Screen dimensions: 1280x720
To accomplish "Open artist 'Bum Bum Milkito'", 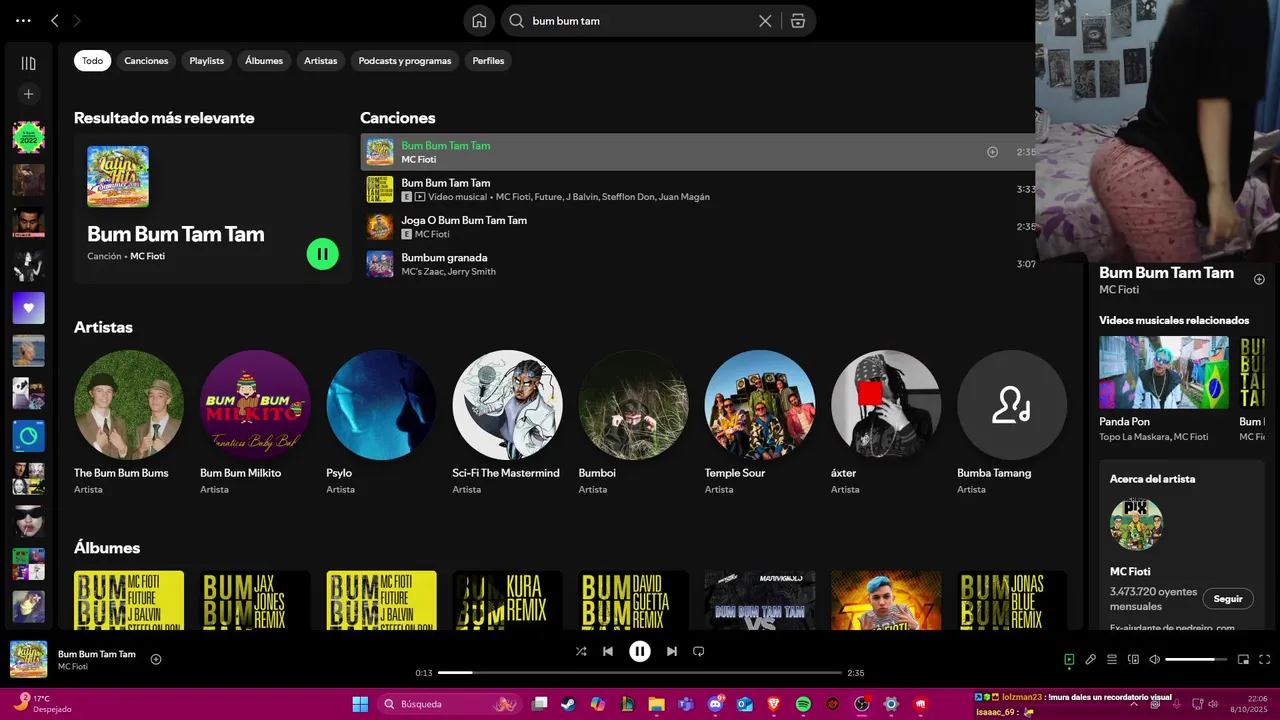I will click(x=255, y=422).
